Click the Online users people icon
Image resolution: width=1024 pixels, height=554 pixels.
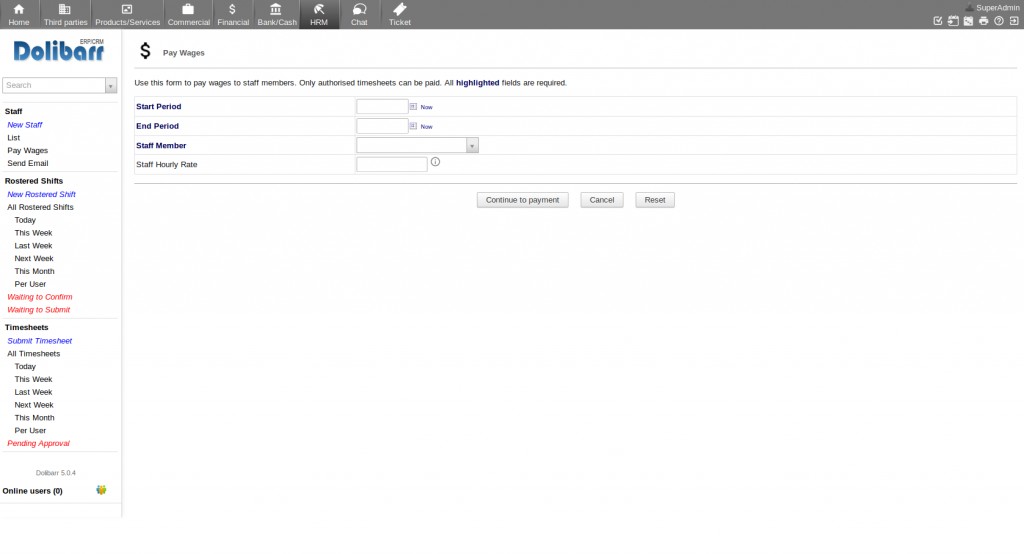[x=101, y=490]
